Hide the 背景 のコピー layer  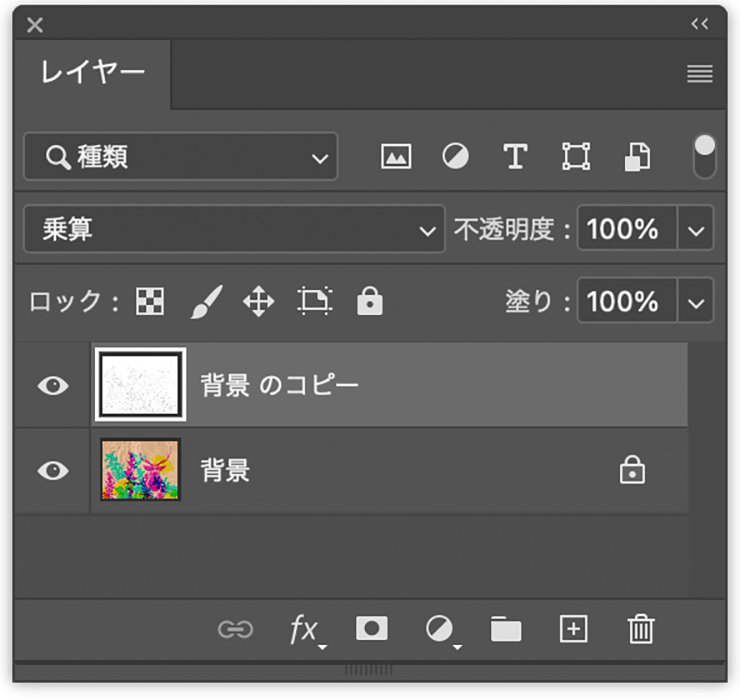pyautogui.click(x=52, y=385)
